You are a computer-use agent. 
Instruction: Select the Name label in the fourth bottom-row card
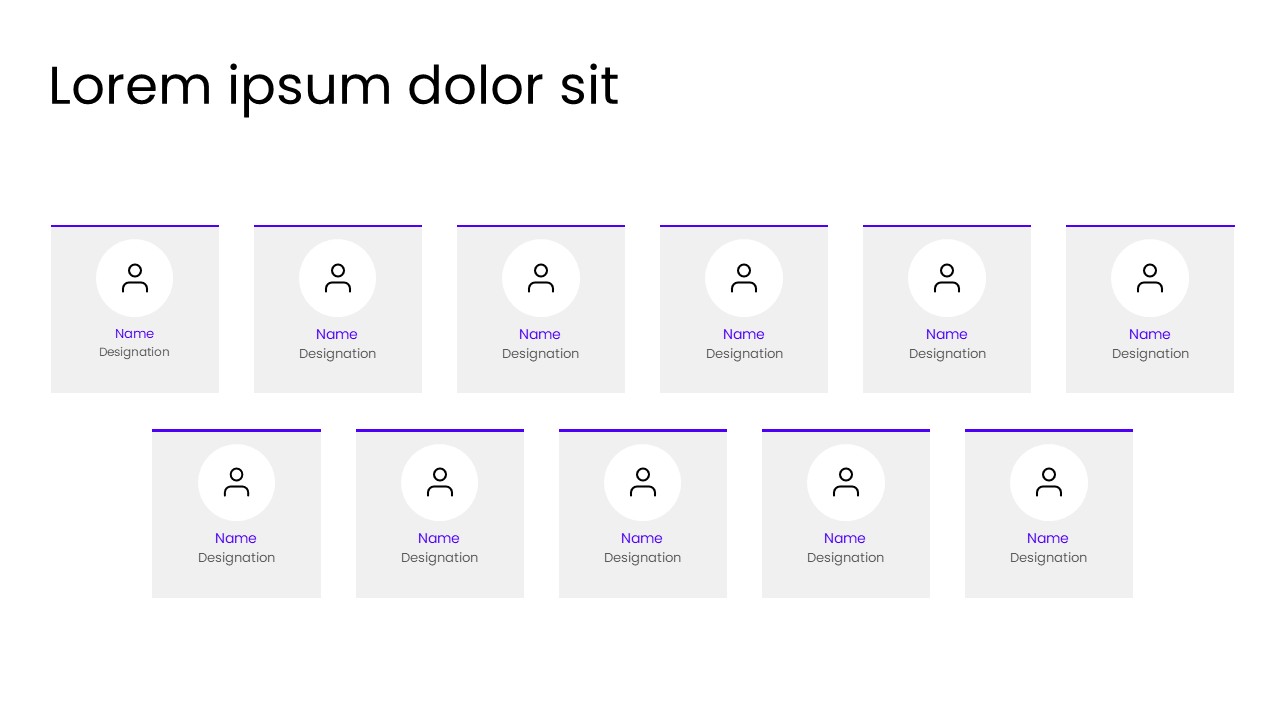tap(845, 538)
